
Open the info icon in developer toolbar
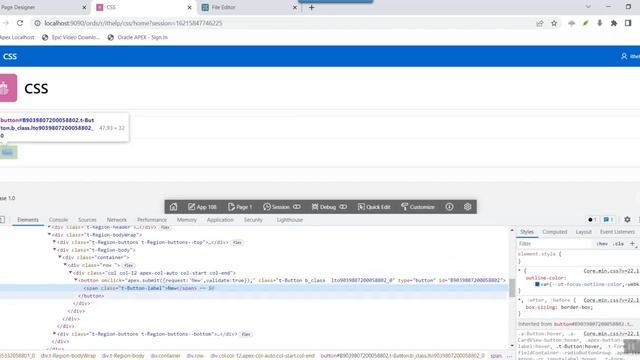449,207
